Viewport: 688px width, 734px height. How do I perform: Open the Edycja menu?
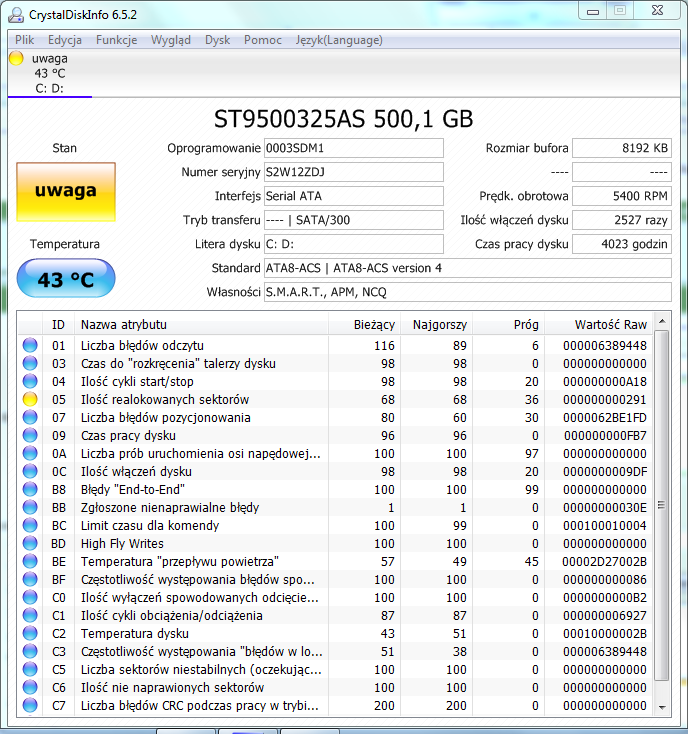coord(65,40)
